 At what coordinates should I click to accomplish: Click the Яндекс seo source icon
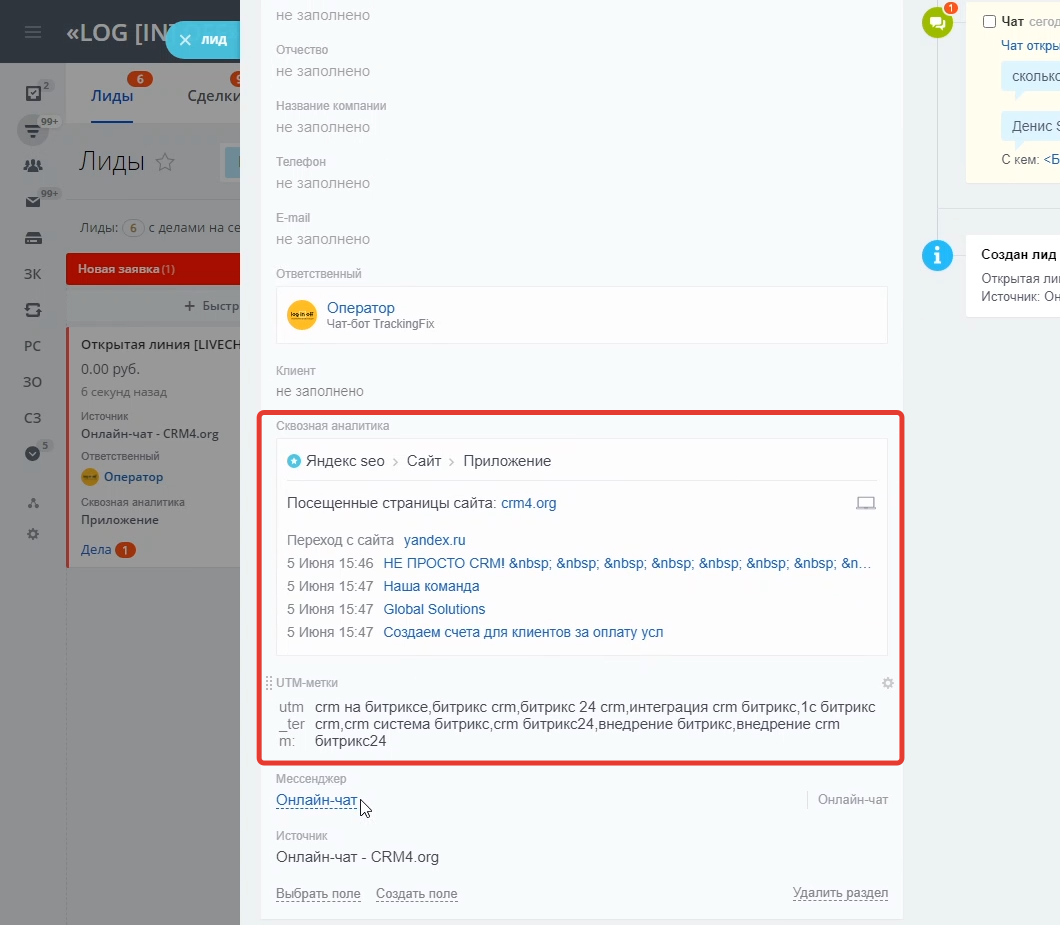pos(293,461)
